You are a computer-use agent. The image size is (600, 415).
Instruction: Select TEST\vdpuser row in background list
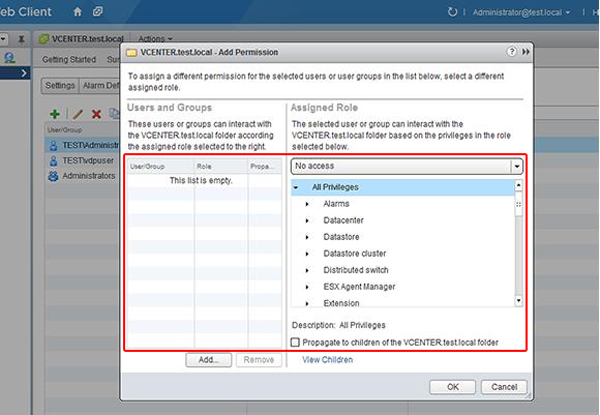(83, 161)
